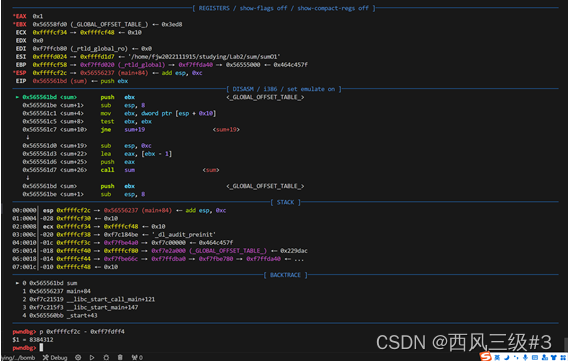This screenshot has width=568, height=362.
Task: Click the <sum+10> jne instruction line
Action: [x=131, y=129]
